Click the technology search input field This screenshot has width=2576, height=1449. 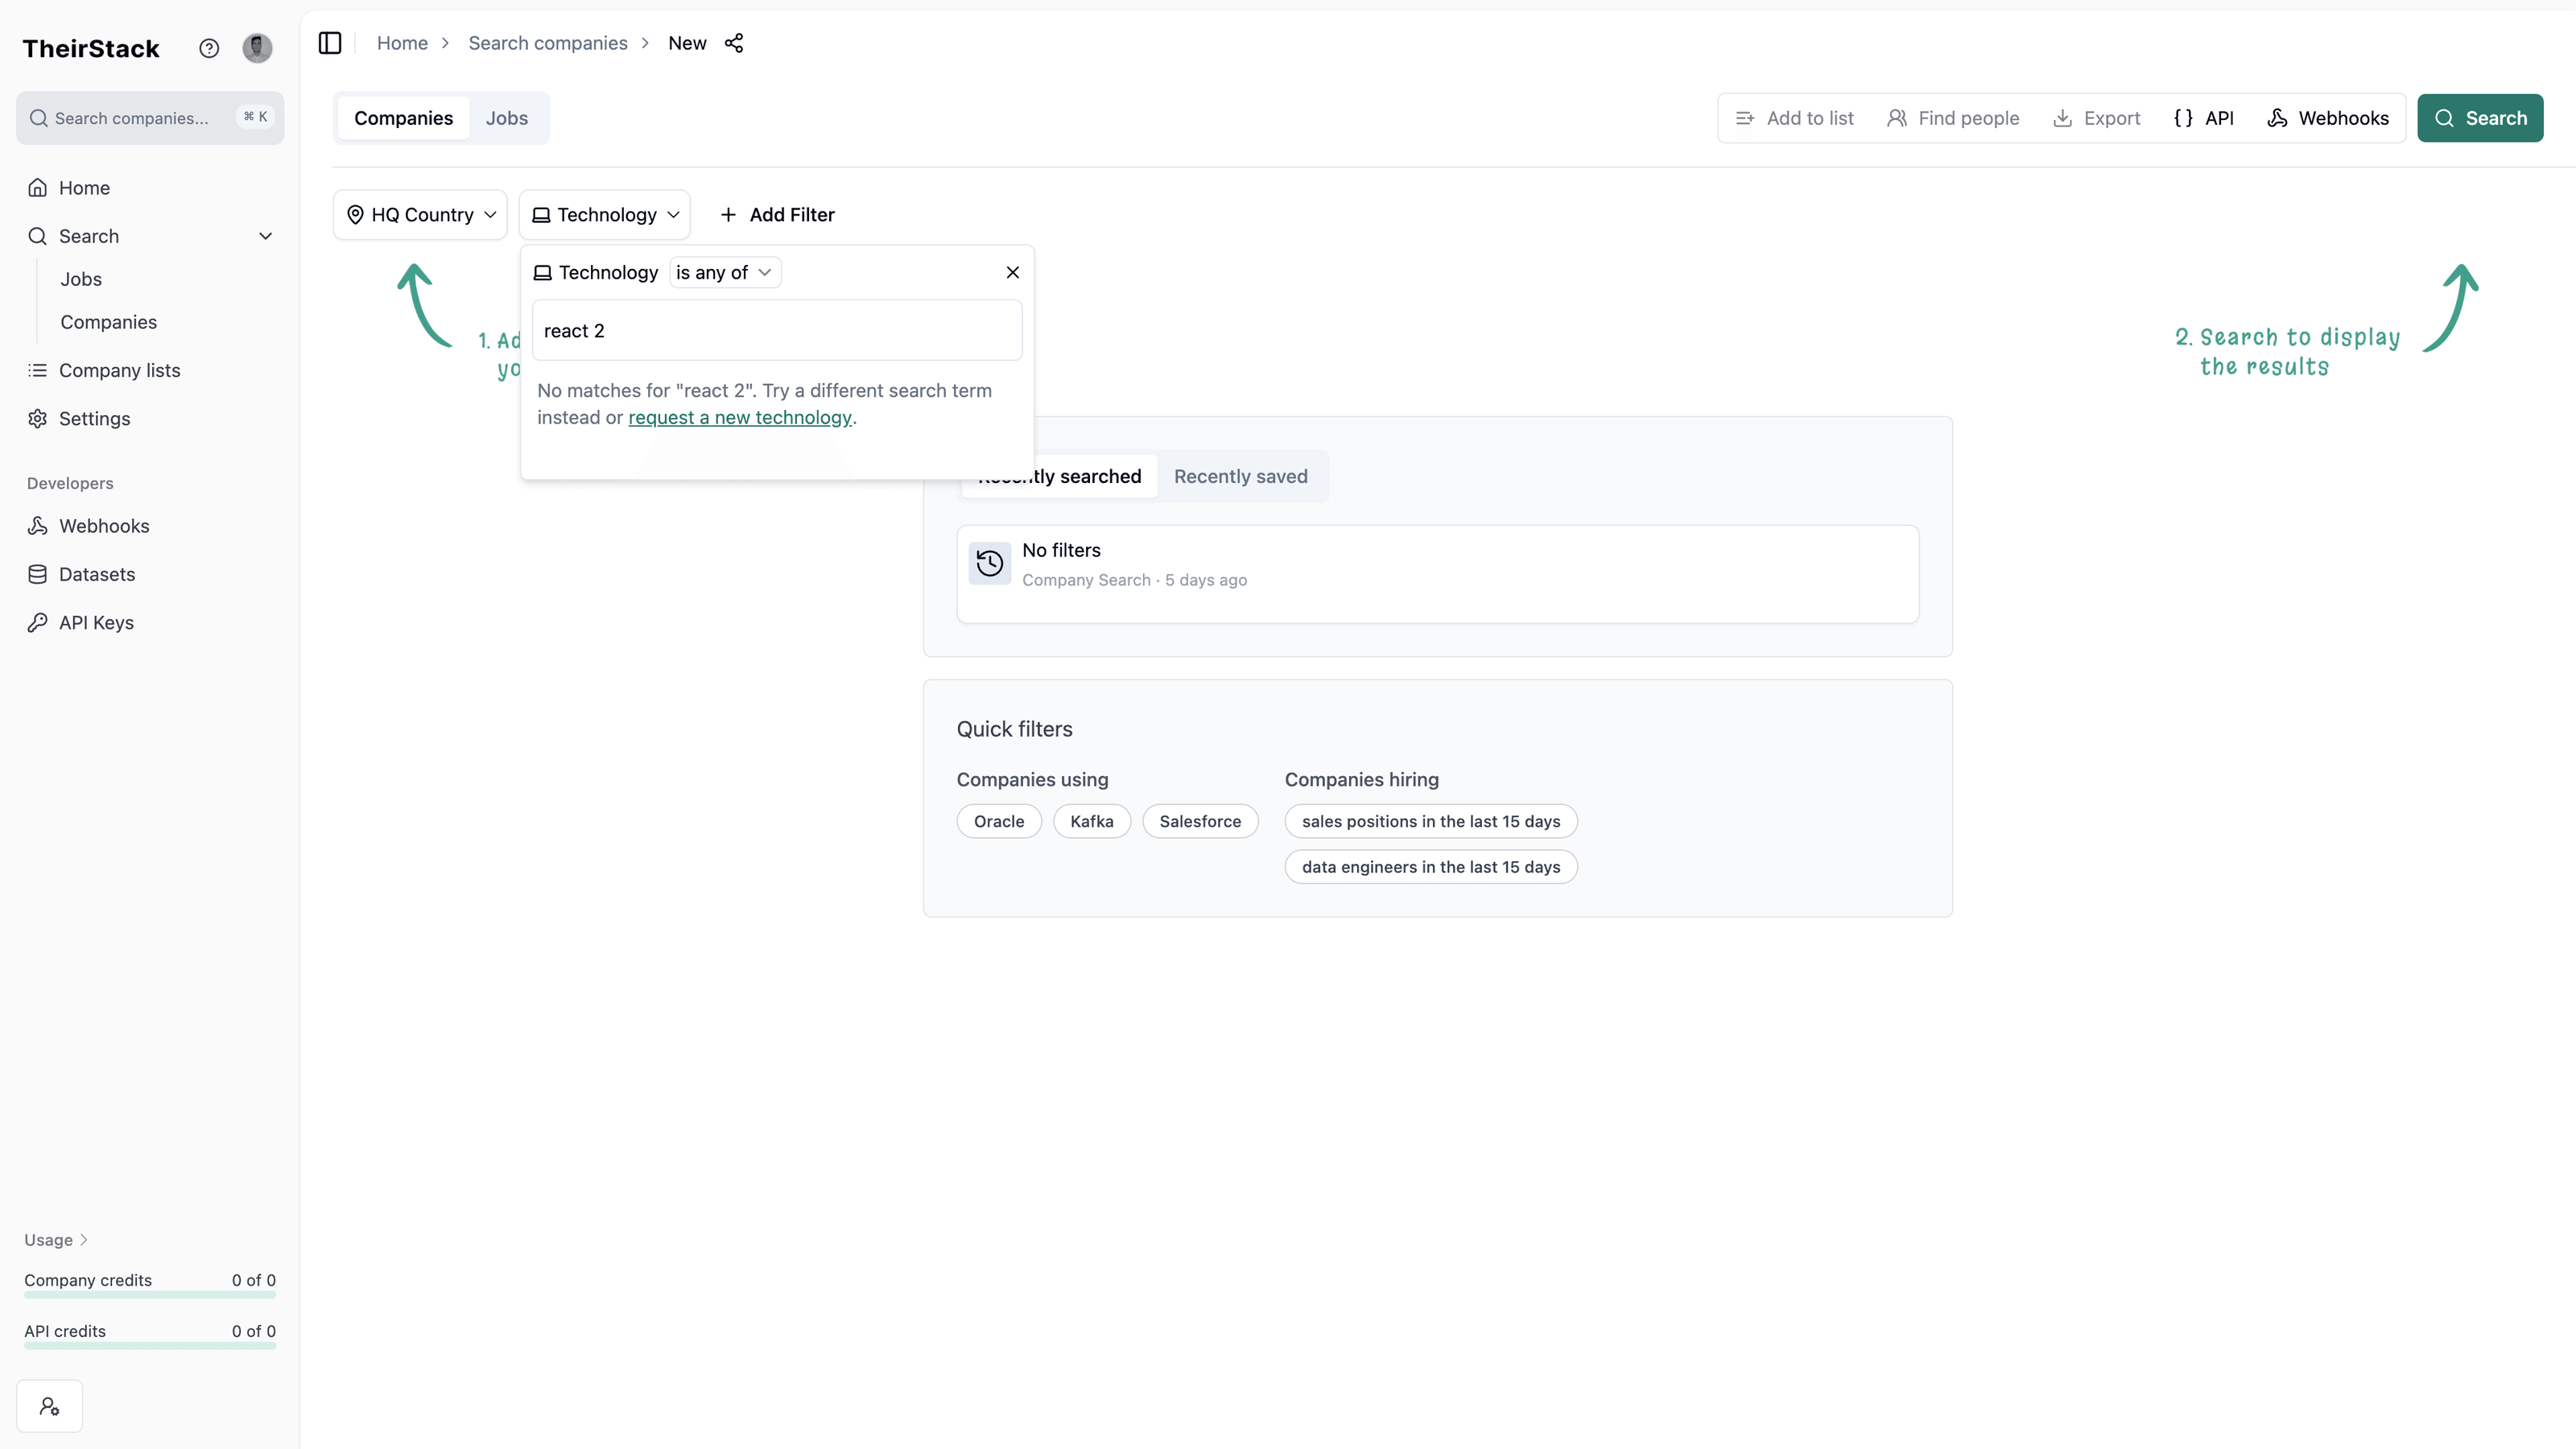(777, 331)
